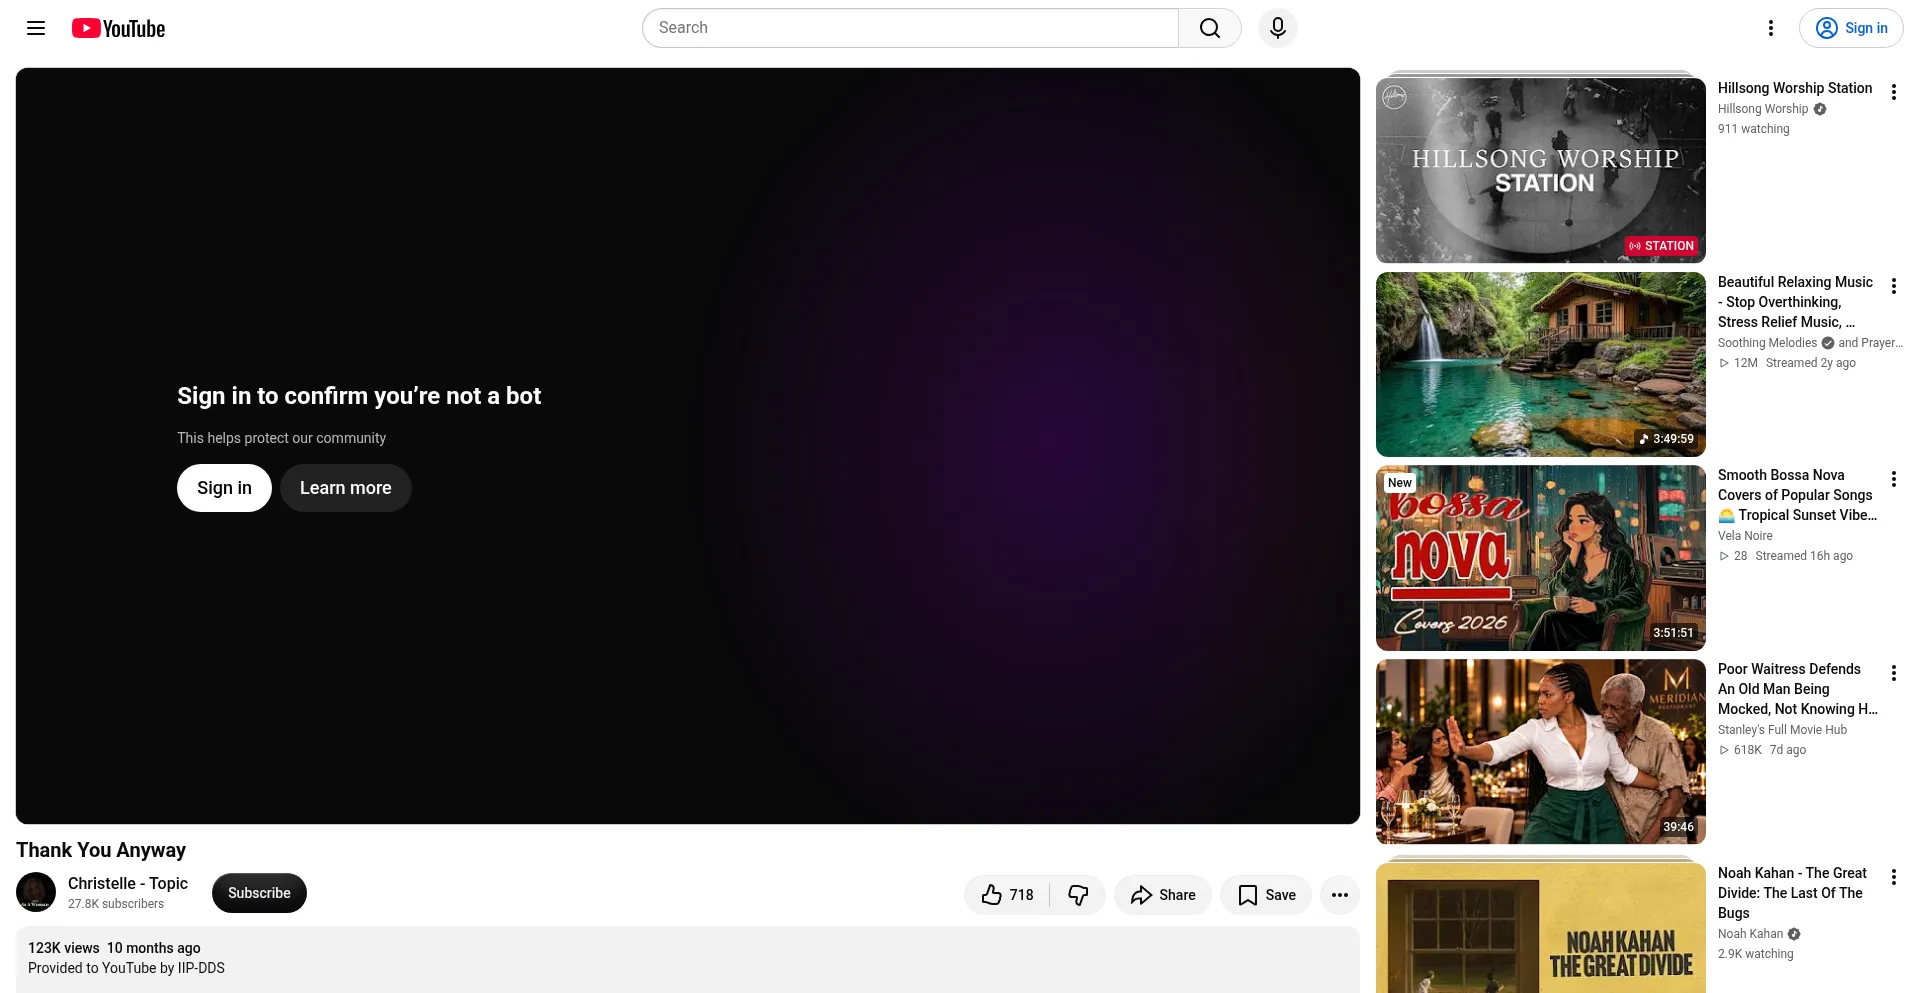Dislike the video with thumbs down
1920x993 pixels.
[x=1078, y=895]
